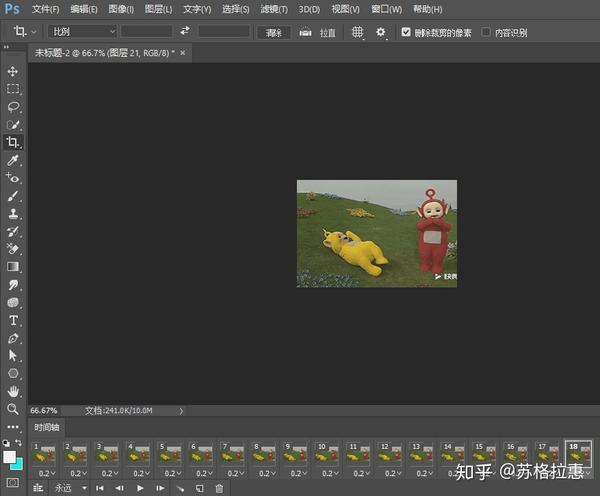The height and width of the screenshot is (496, 600).
Task: Jump to first frame
Action: tap(100, 488)
